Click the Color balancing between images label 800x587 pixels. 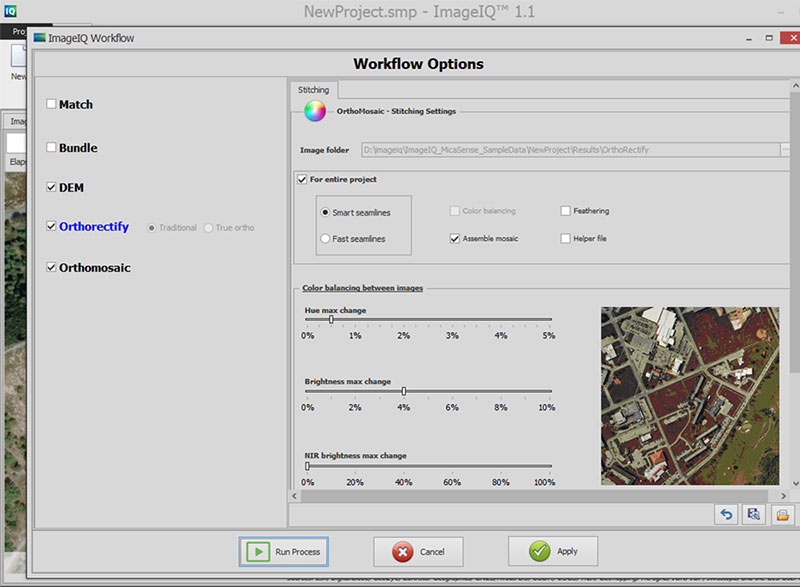tap(362, 288)
